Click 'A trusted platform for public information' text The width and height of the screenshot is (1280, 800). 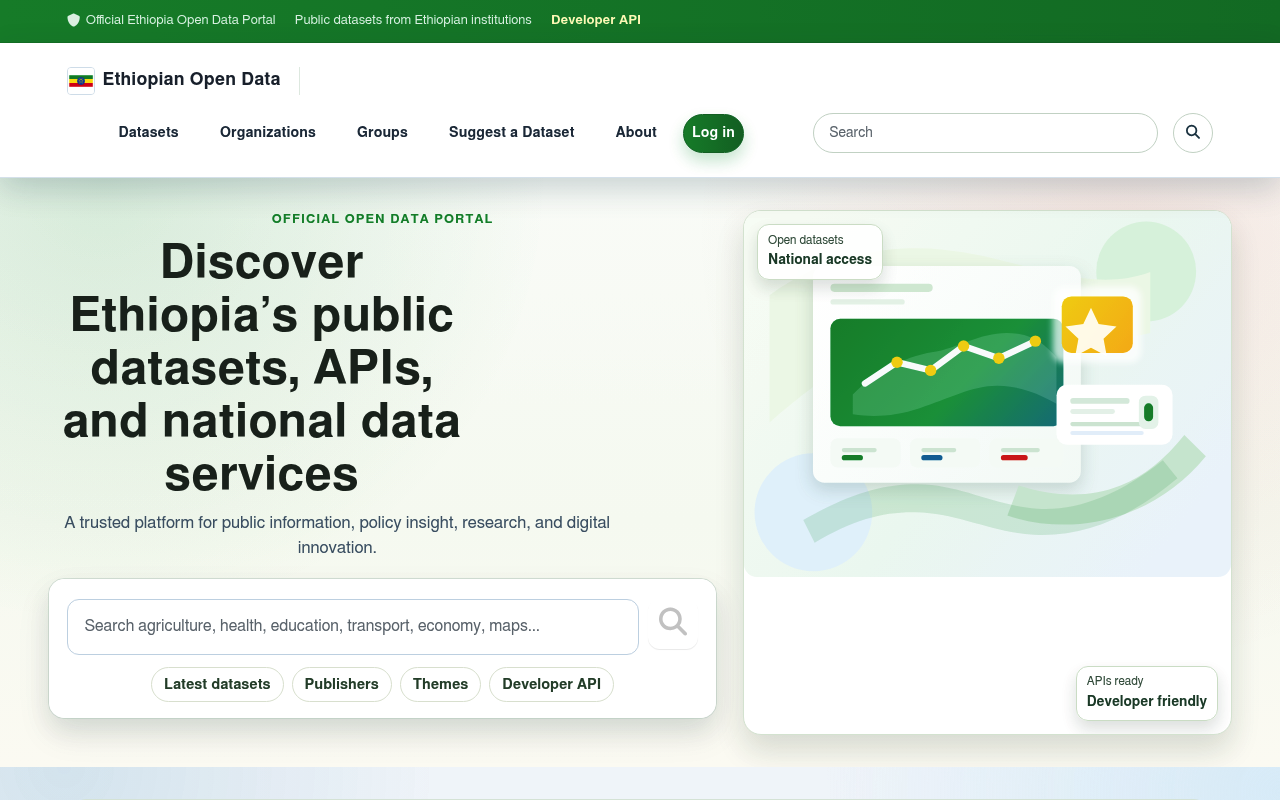pyautogui.click(x=337, y=535)
